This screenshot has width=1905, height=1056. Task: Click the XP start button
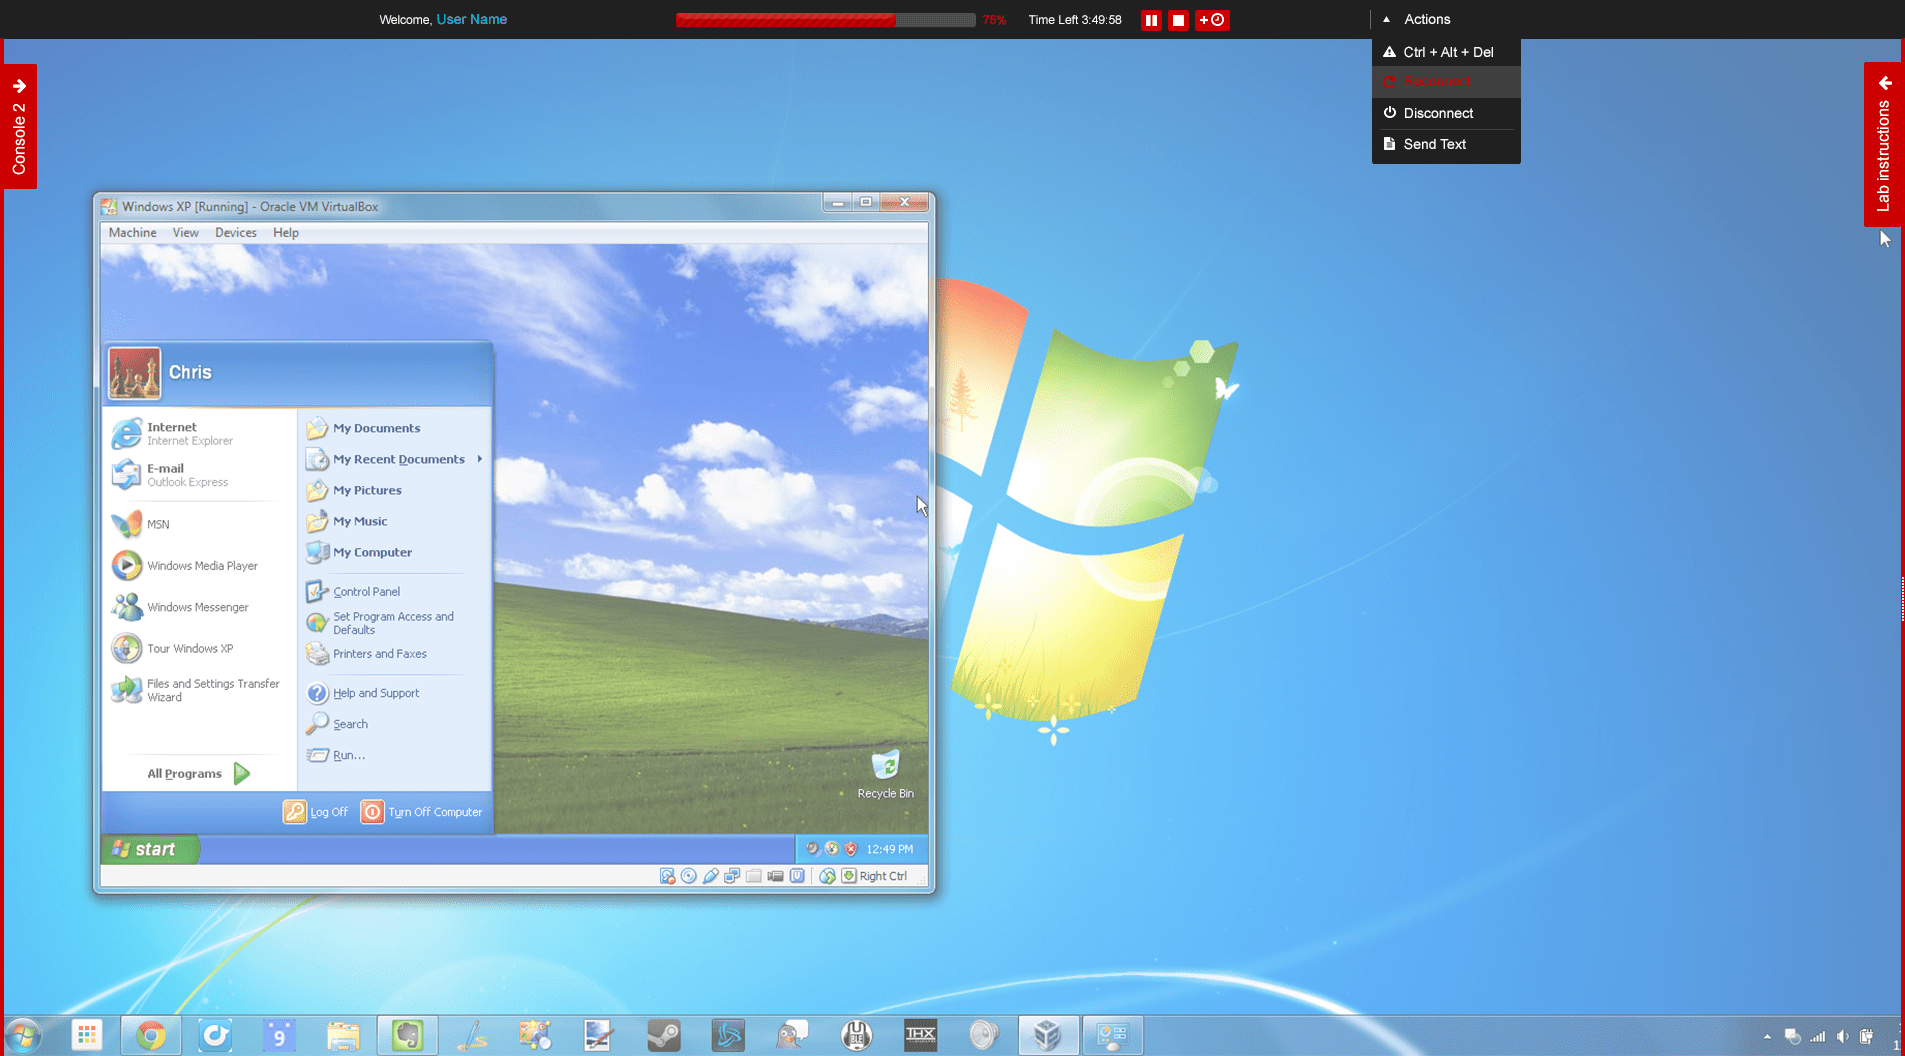[149, 849]
